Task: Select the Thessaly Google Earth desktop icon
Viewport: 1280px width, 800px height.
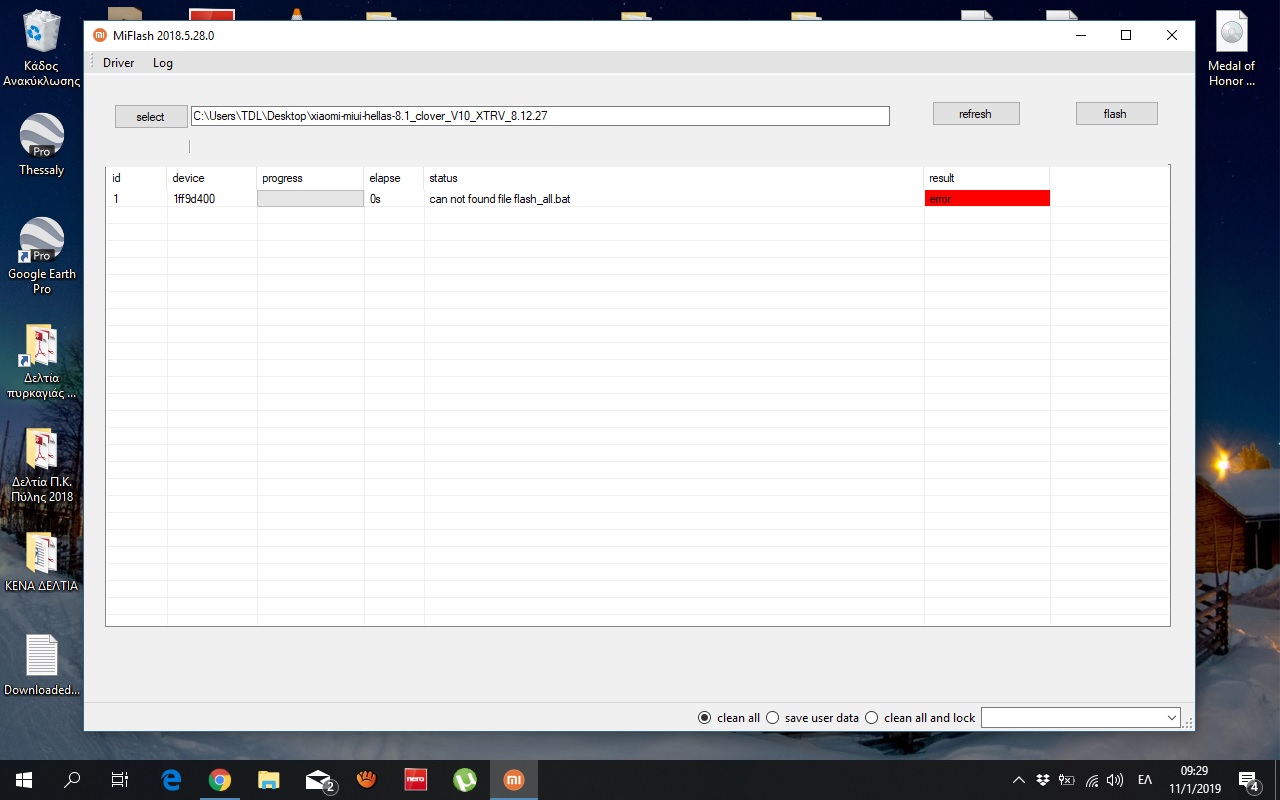Action: click(x=41, y=145)
